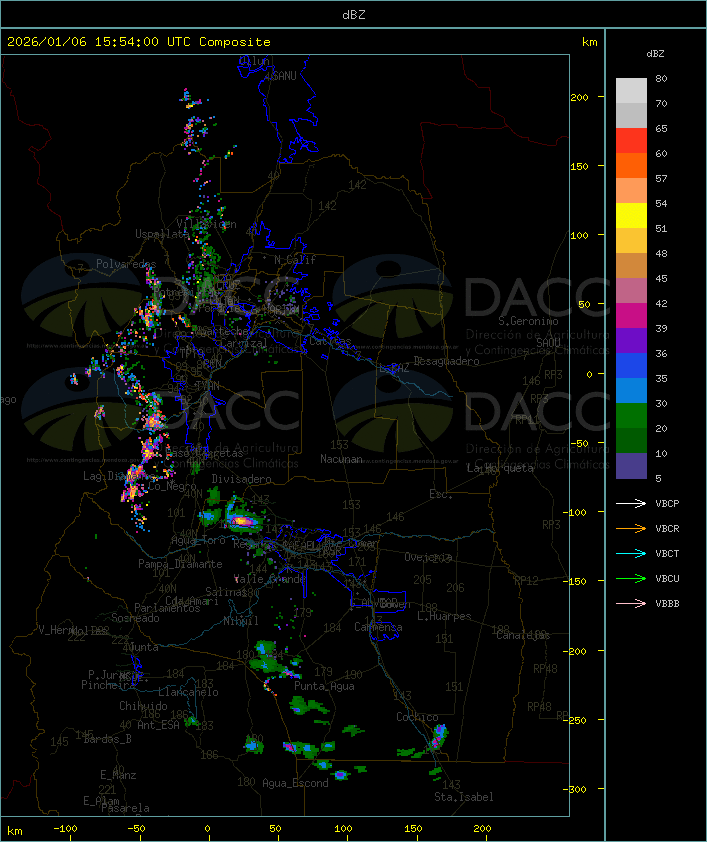707x842 pixels.
Task: Click the green VBCU arrow icon
Action: tap(632, 579)
